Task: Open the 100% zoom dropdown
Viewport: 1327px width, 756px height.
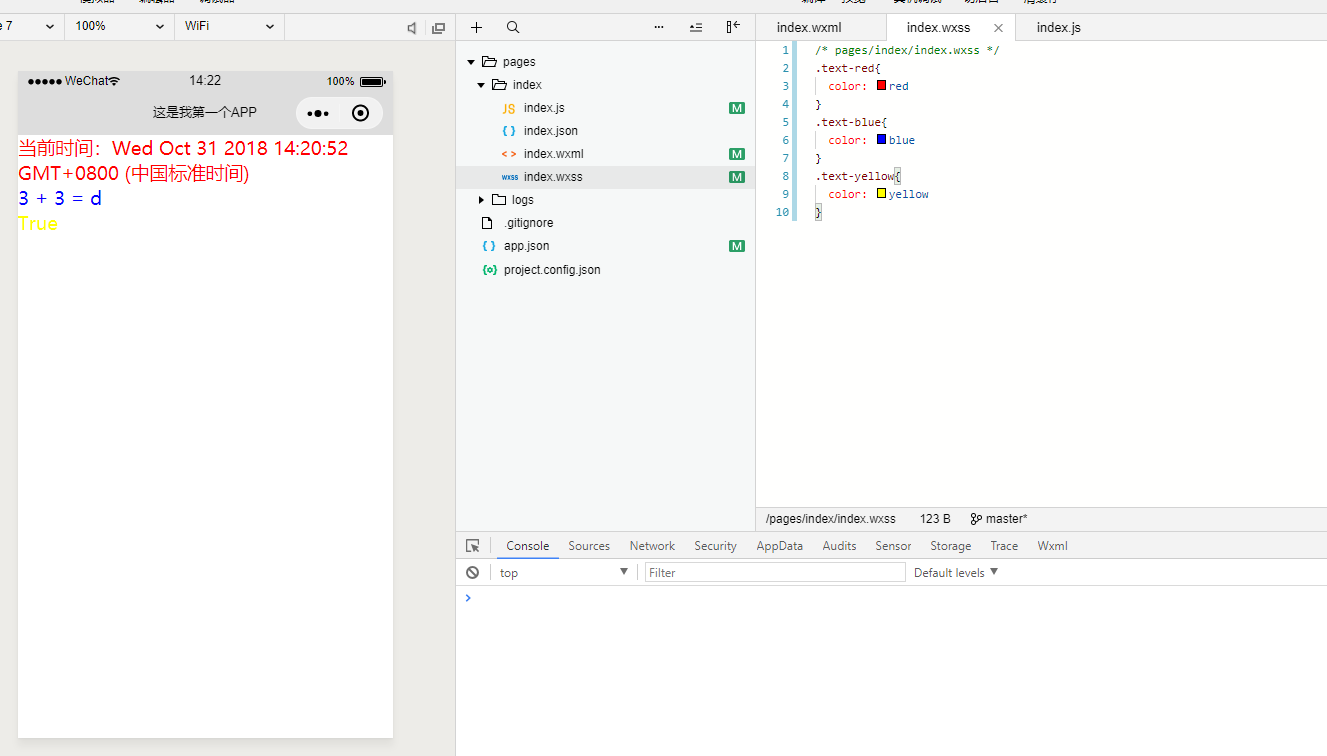Action: (x=119, y=27)
